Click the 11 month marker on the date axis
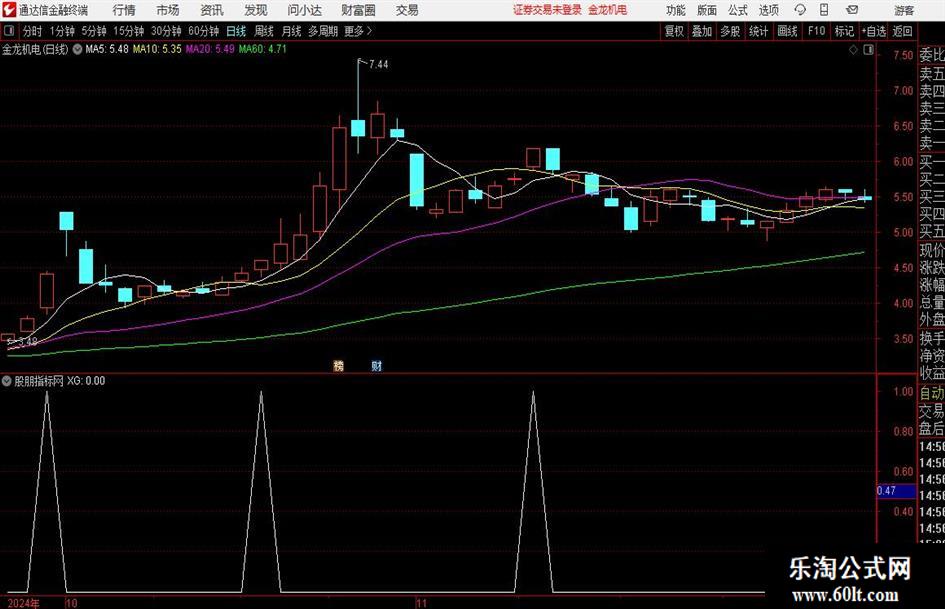Screen dimensions: 945x609 tap(422, 603)
